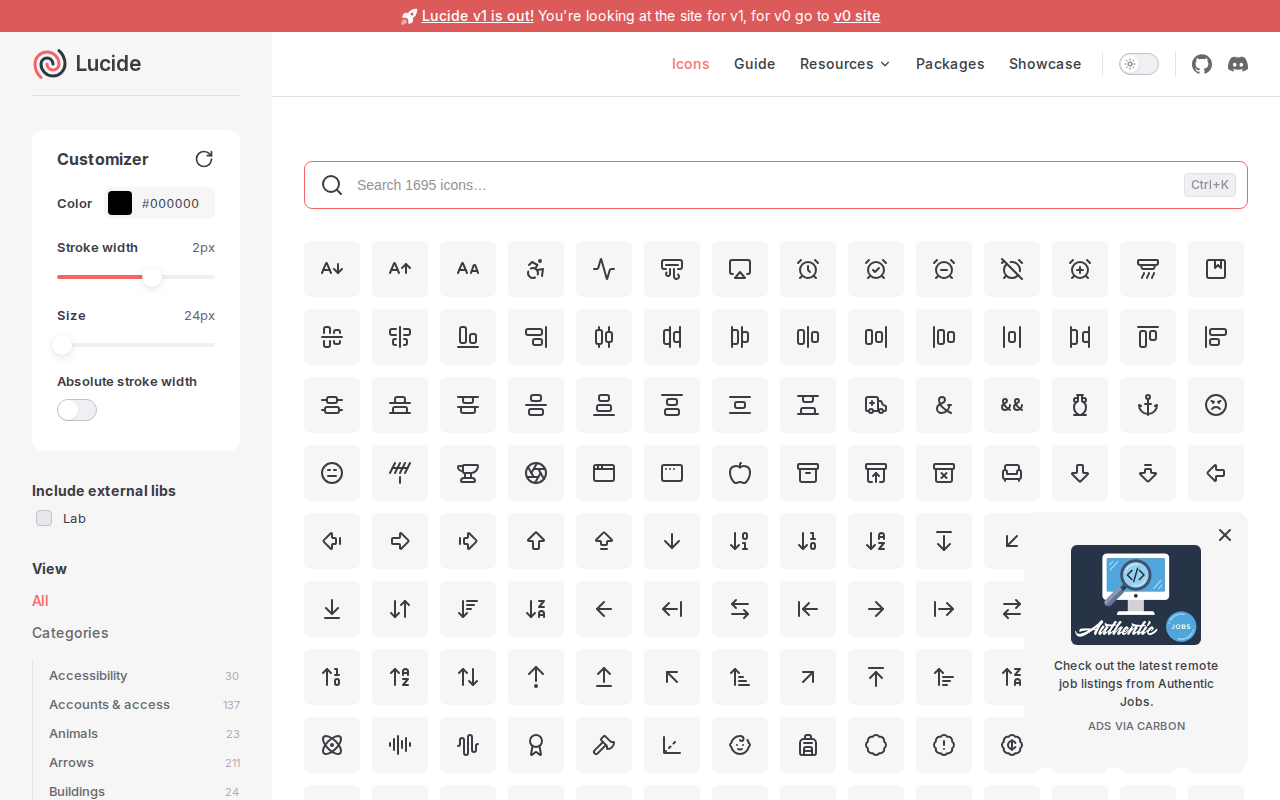Click the Stroke width slider handle

152,277
